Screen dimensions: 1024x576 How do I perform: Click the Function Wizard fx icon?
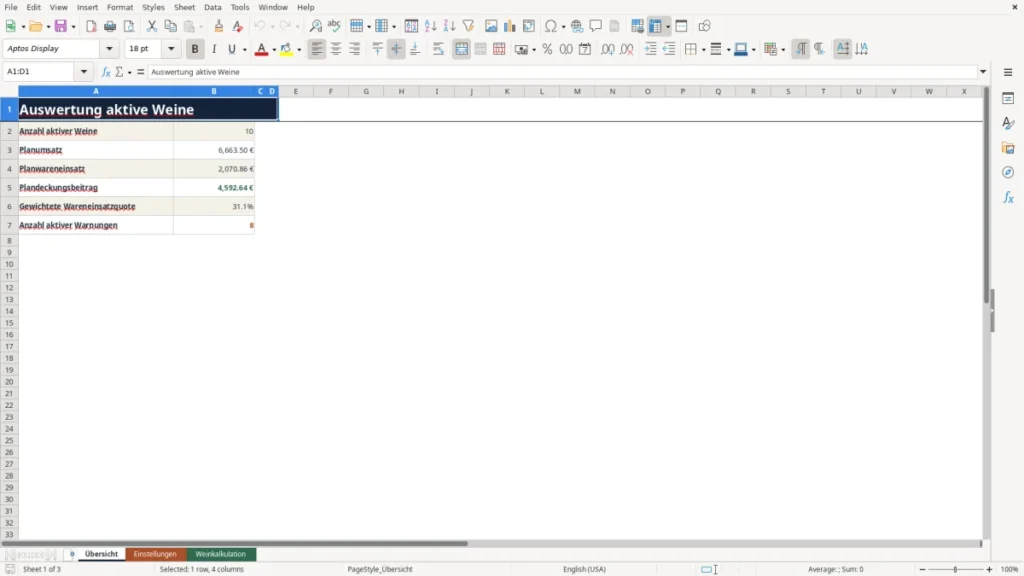[106, 72]
